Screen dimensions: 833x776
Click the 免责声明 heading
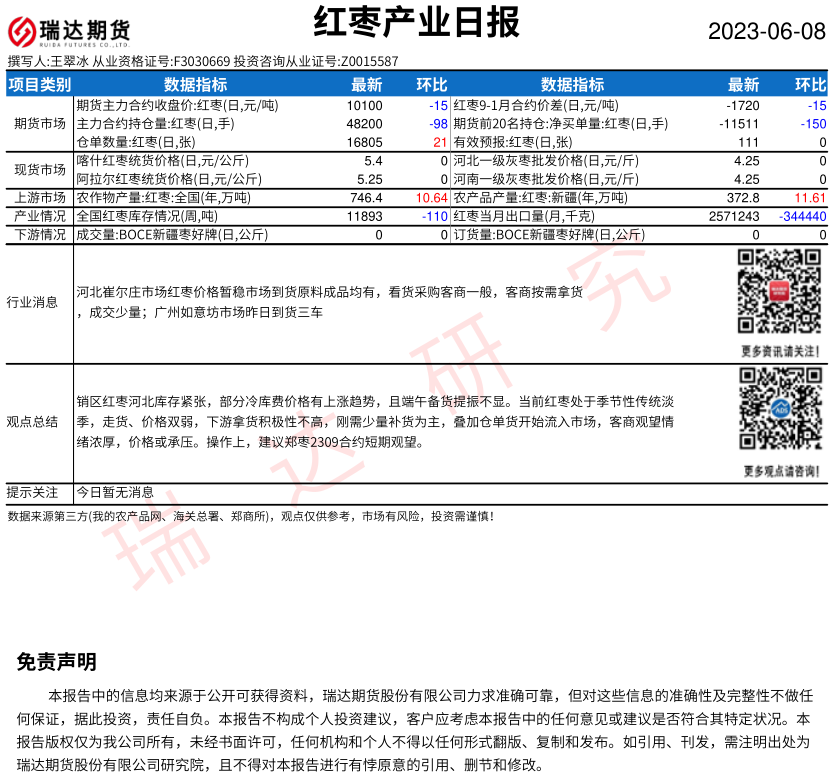56,662
